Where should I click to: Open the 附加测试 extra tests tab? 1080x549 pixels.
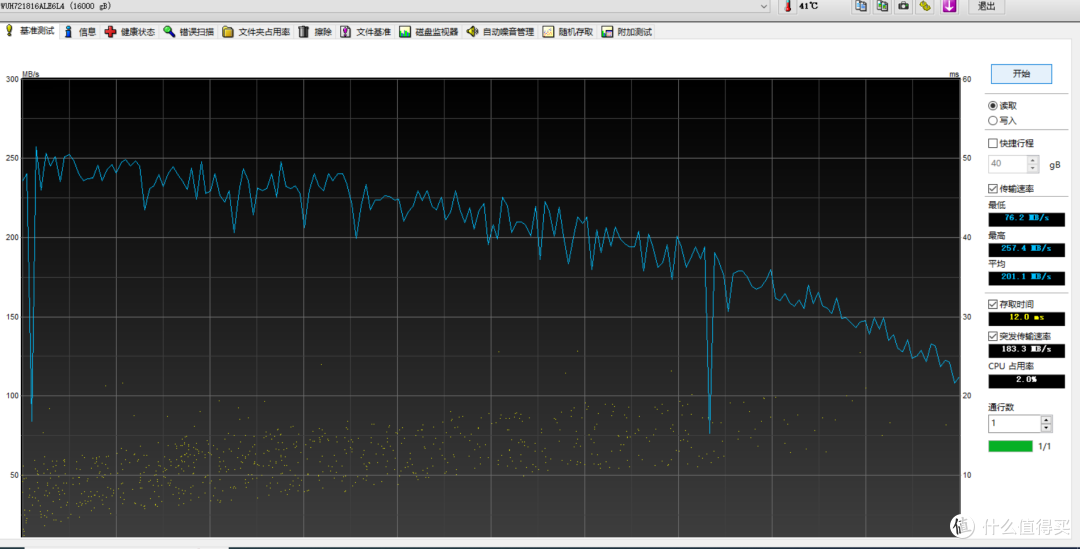[627, 32]
